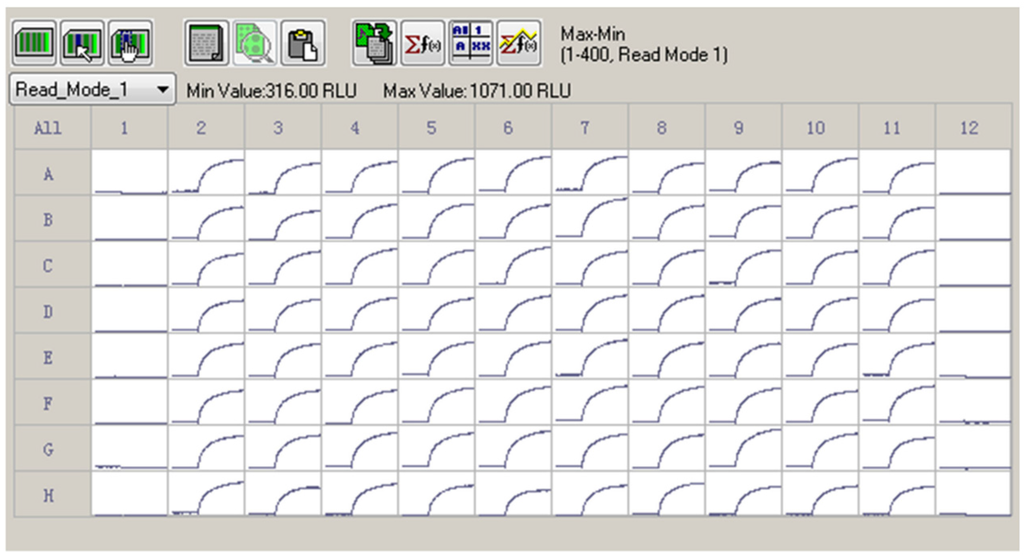This screenshot has height=560, width=1024.
Task: Click the green export data icon
Action: point(375,43)
